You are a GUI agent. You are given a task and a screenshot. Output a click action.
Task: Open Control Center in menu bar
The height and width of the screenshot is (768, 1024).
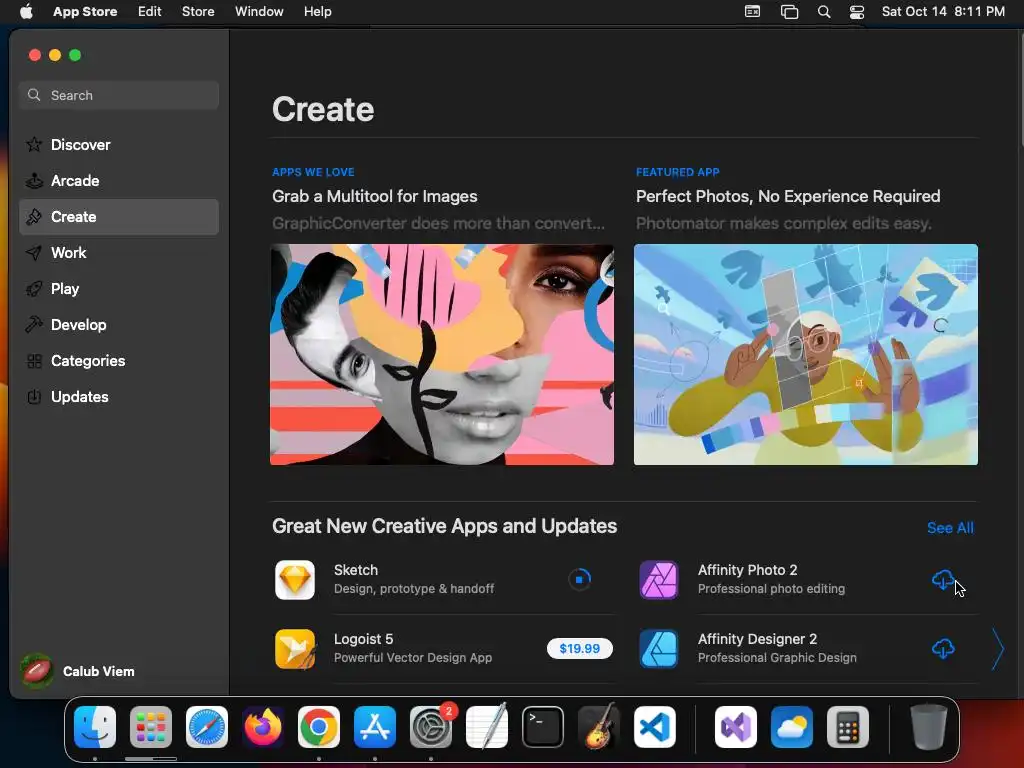pos(857,12)
